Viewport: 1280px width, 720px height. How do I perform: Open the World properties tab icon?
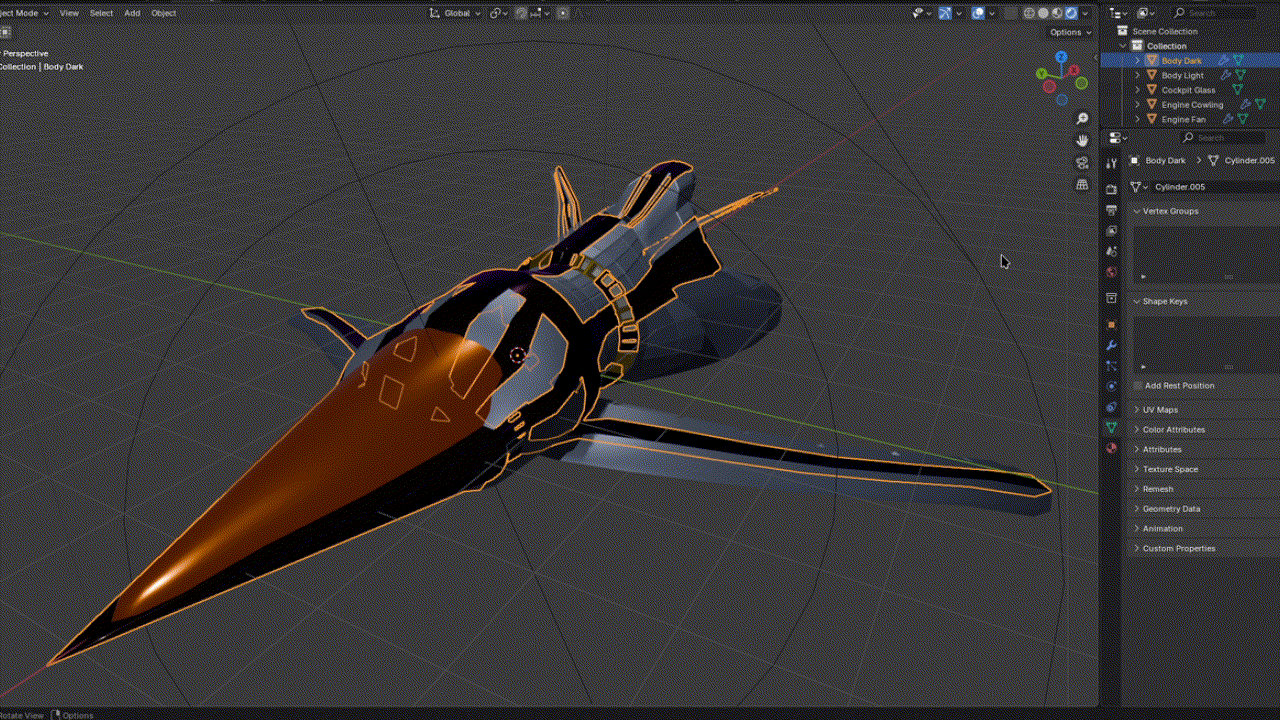1111,273
